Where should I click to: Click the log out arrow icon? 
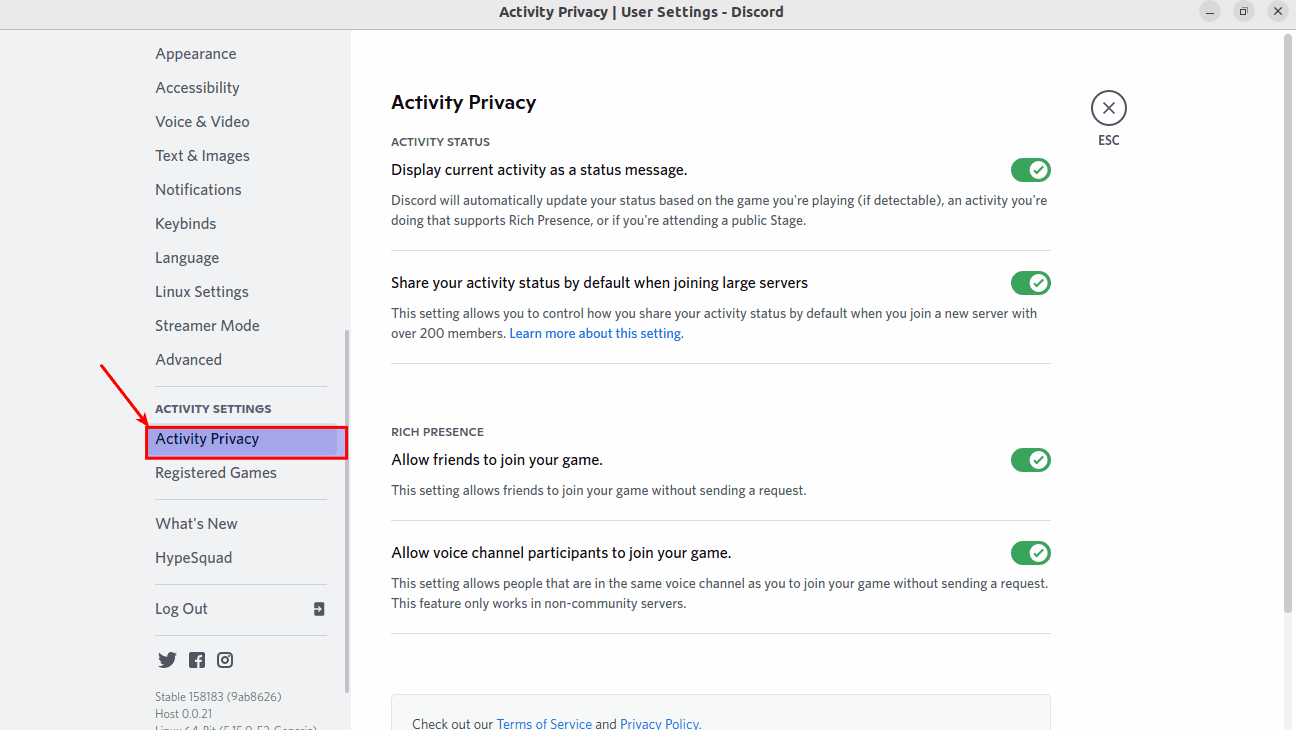tap(319, 609)
